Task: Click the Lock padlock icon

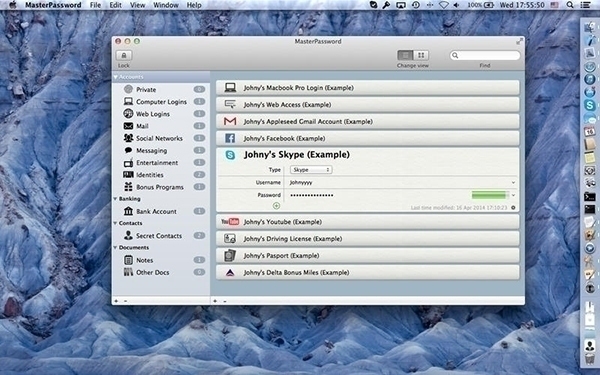Action: tap(124, 55)
